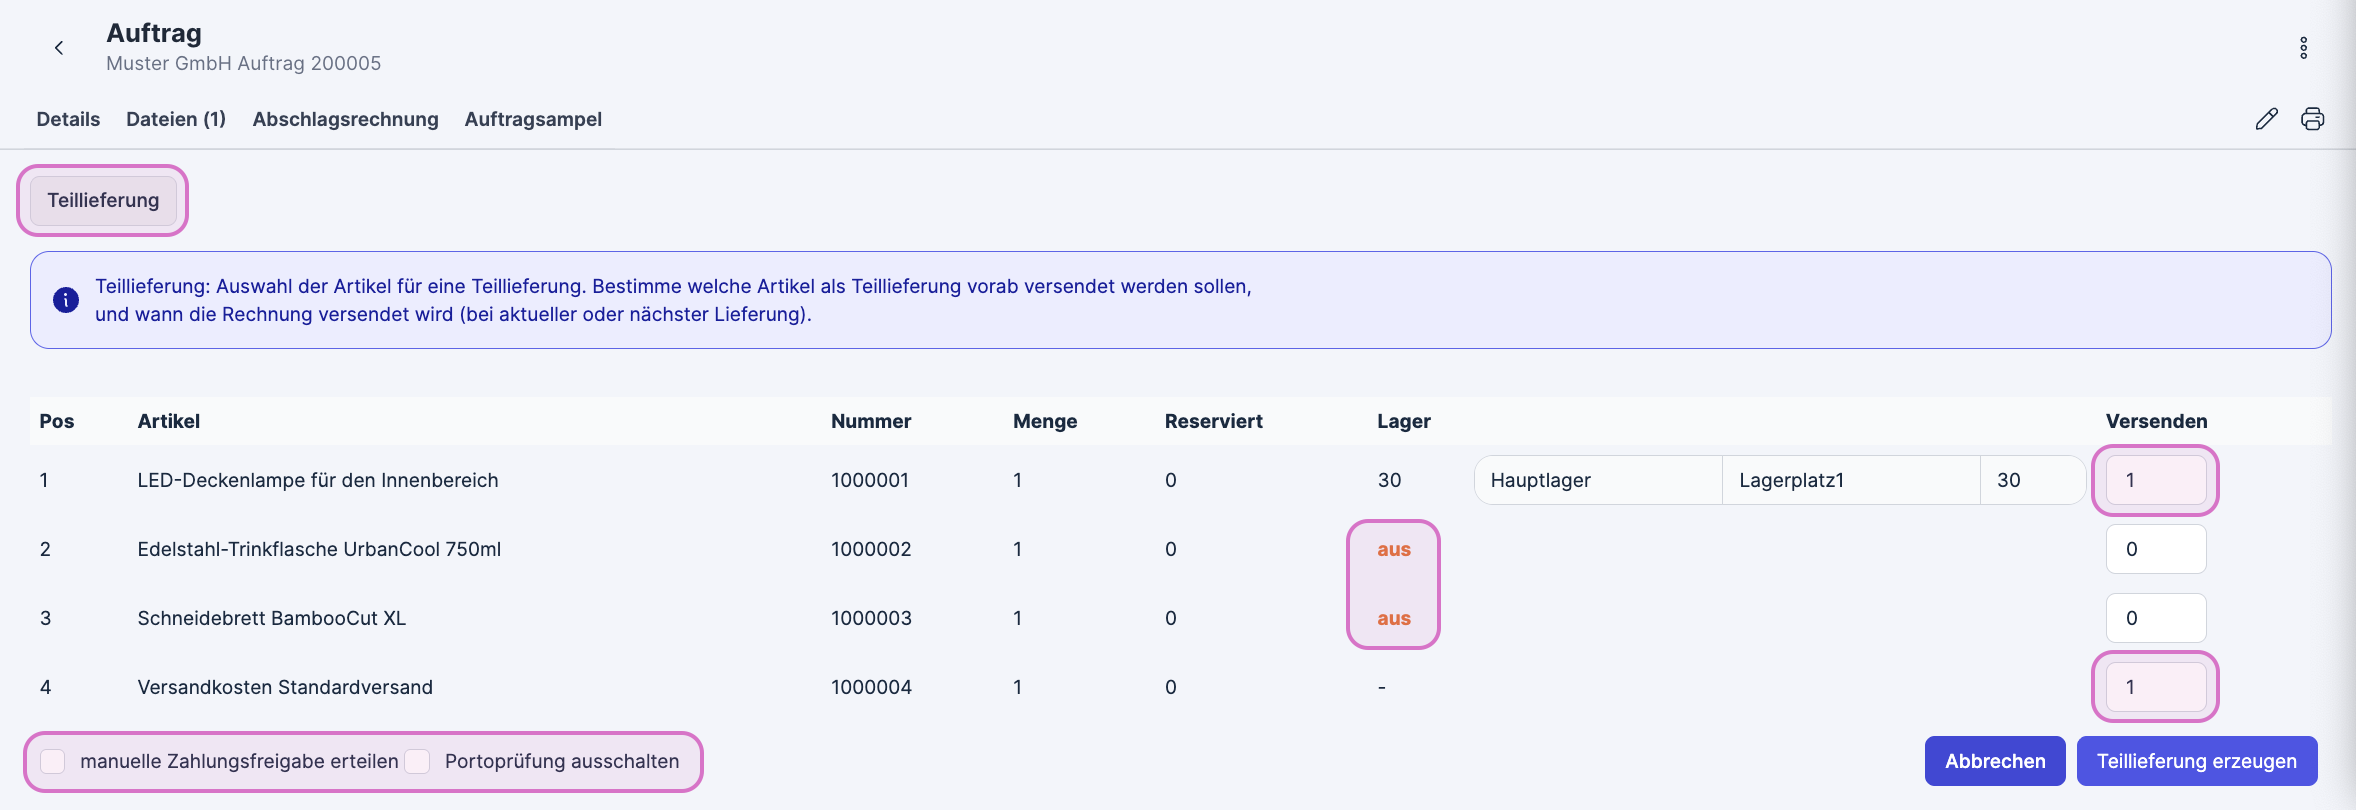2356x810 pixels.
Task: Select the Abschlagsrechnung tab
Action: click(345, 119)
